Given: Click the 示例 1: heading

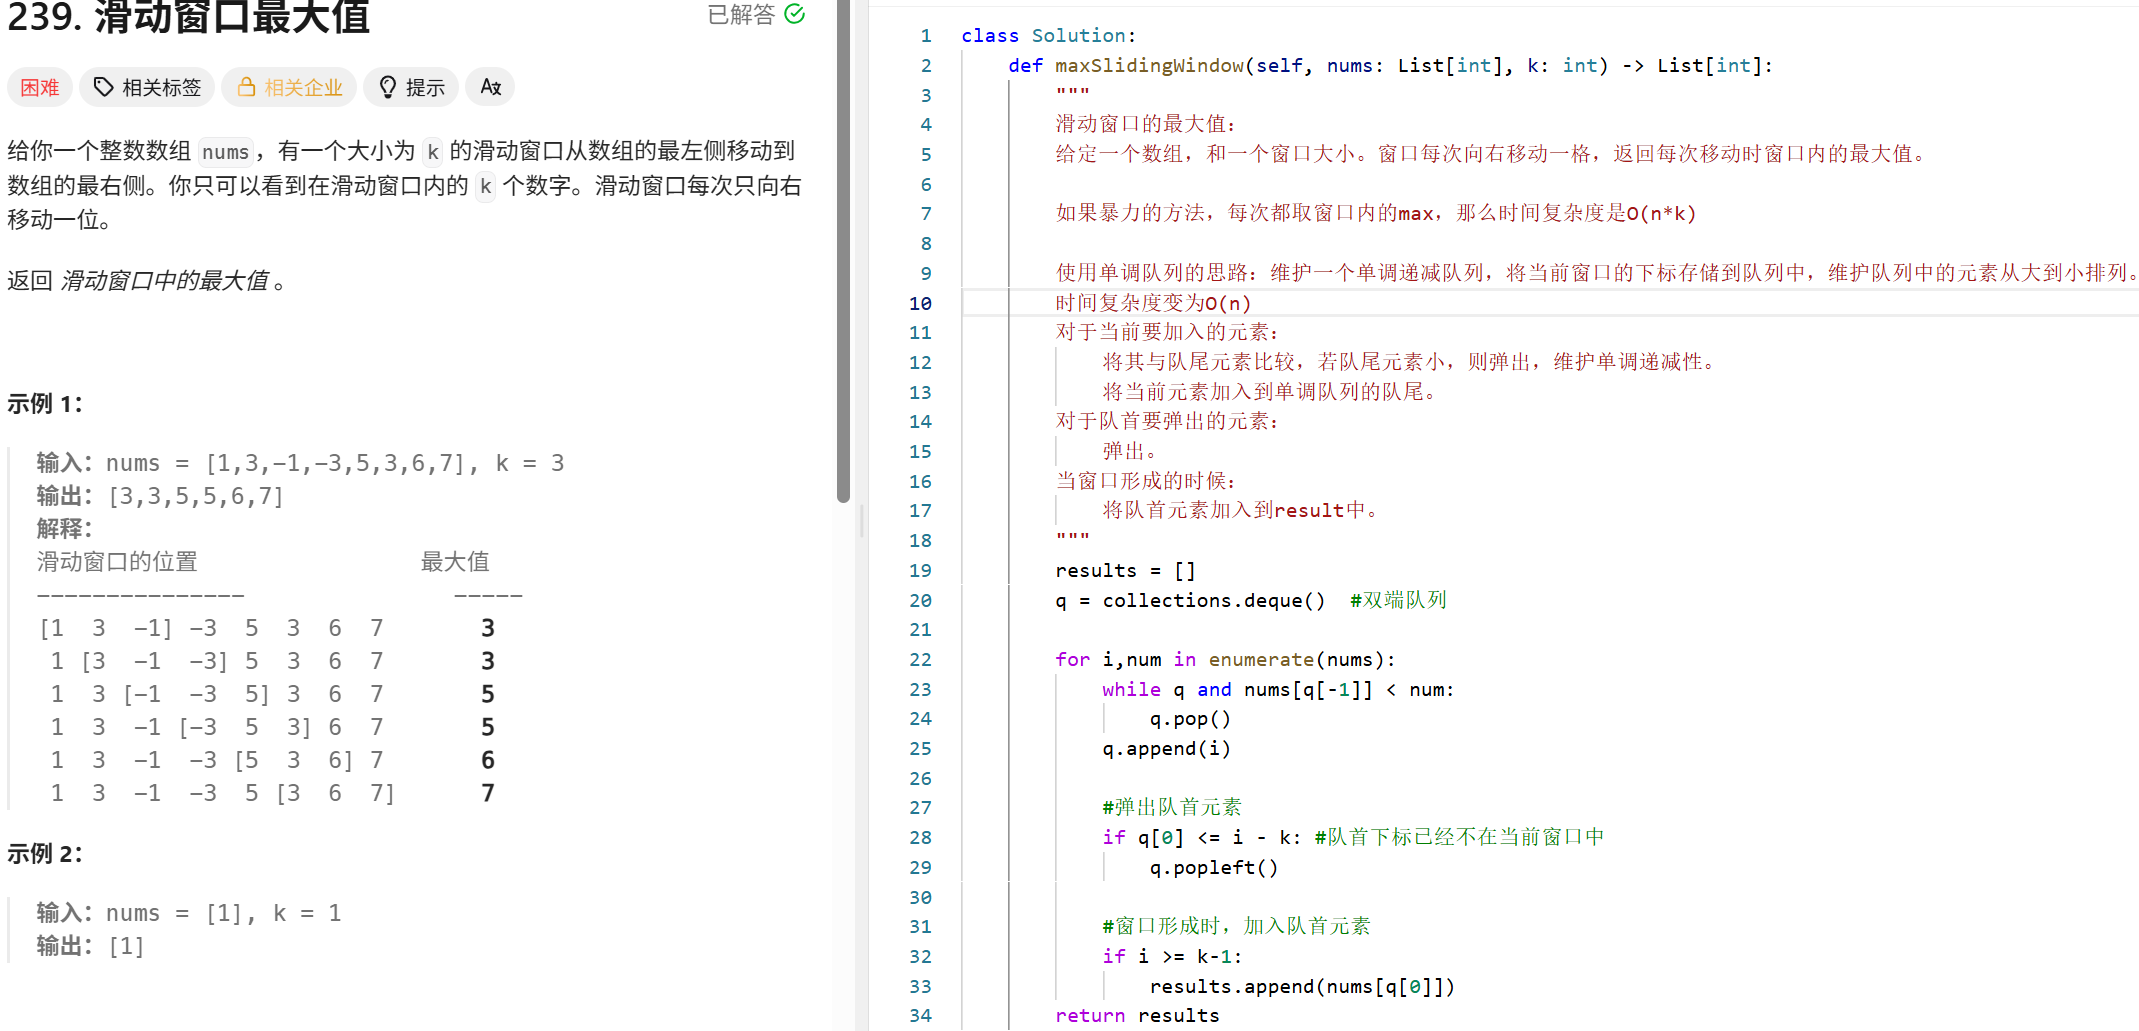Looking at the screenshot, I should pyautogui.click(x=45, y=403).
